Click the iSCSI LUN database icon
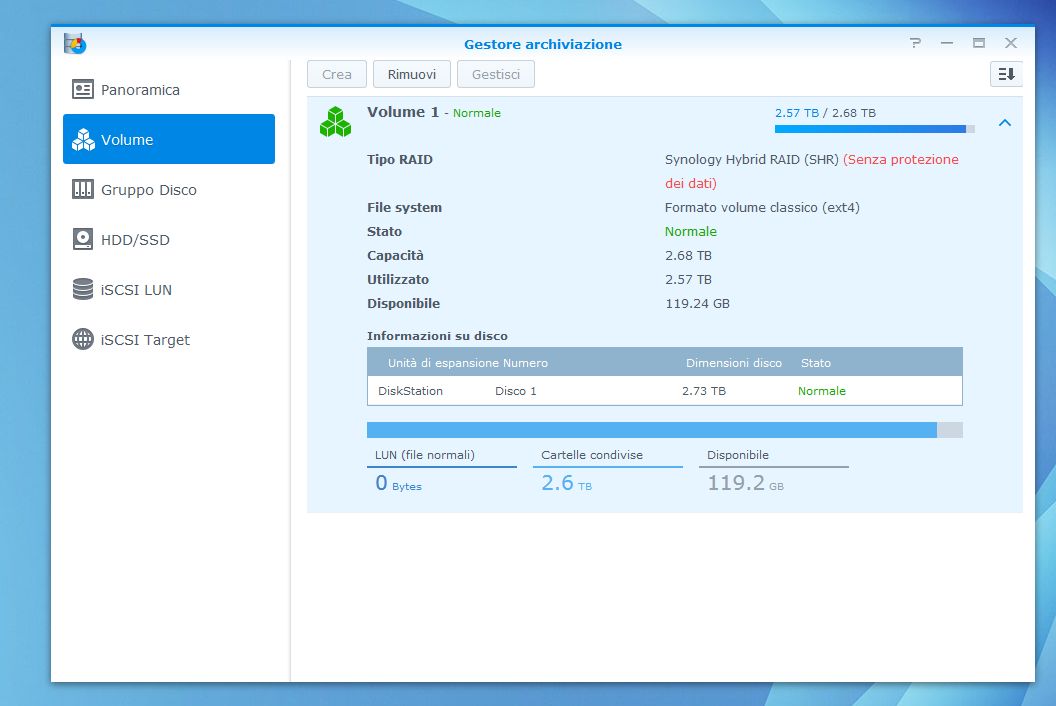The width and height of the screenshot is (1056, 706). 83,289
